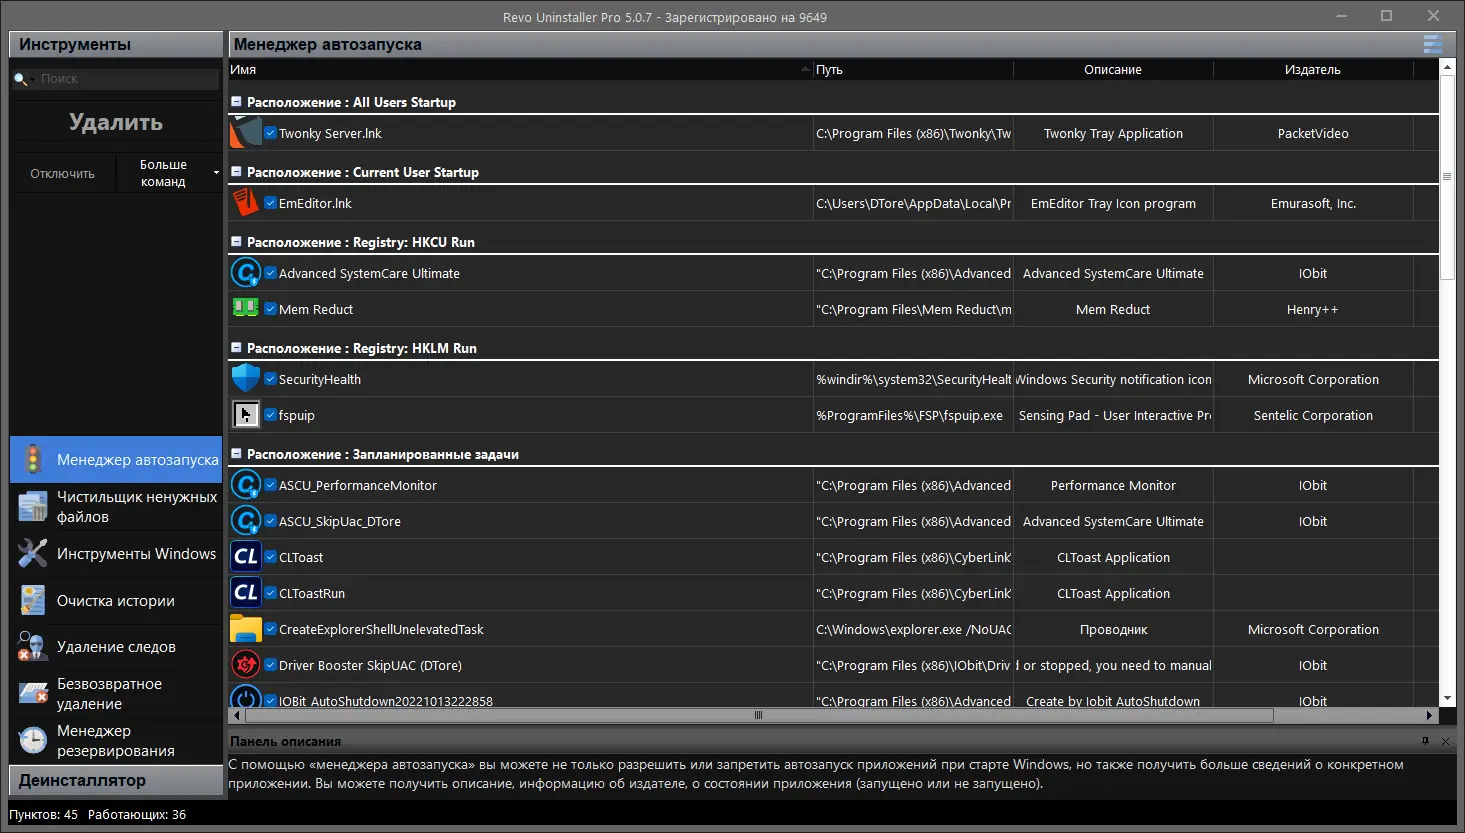This screenshot has height=833, width=1465.
Task: Click the Windows Tools wrench icon
Action: tap(33, 553)
